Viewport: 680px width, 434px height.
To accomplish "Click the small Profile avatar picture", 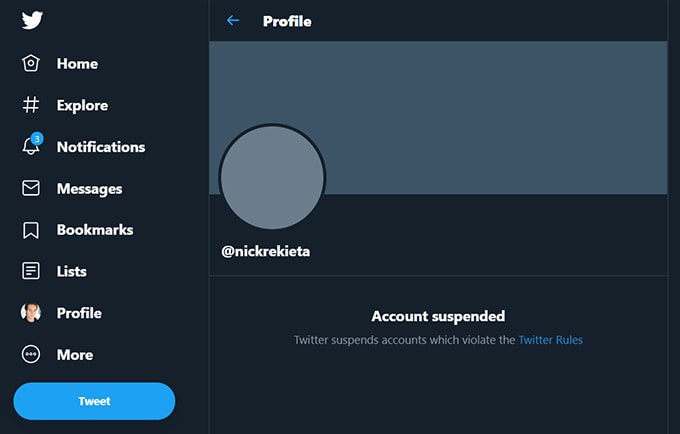I will [31, 313].
